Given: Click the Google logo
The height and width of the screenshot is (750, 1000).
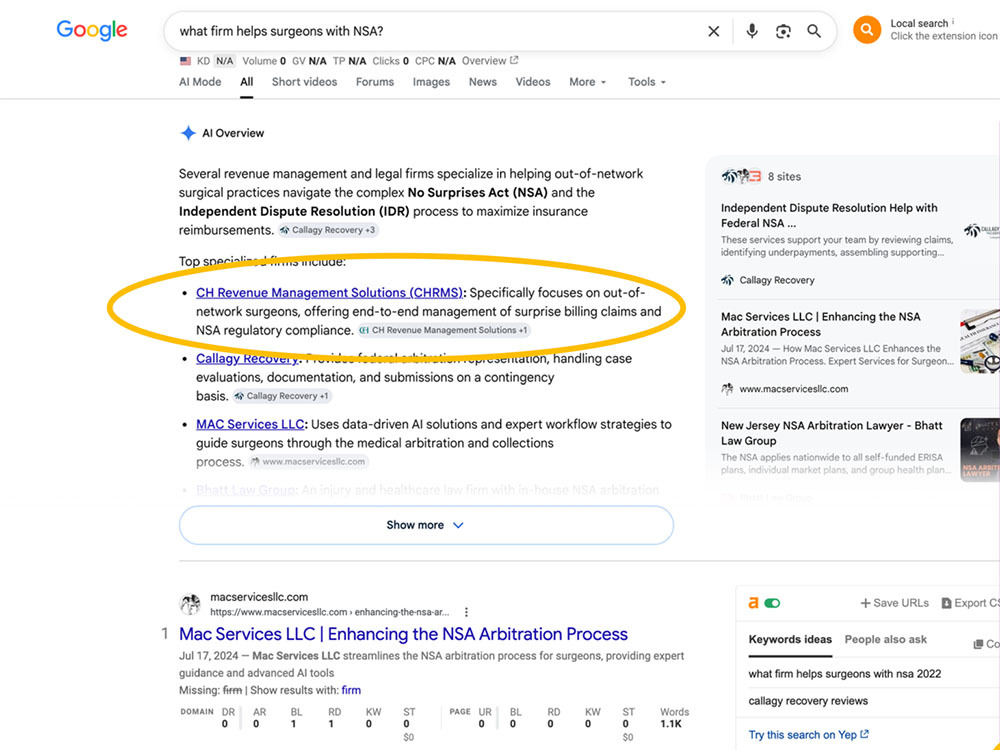Looking at the screenshot, I should coord(92,30).
